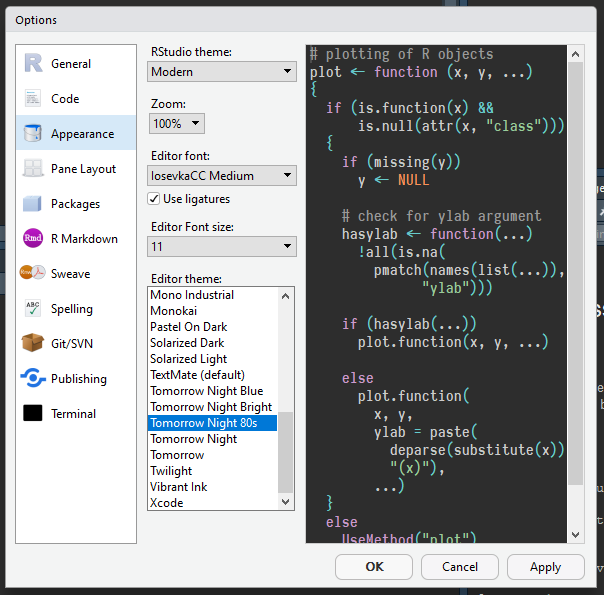Click the code preview vertical scrollbar thumb
This screenshot has width=604, height=595.
[x=575, y=273]
